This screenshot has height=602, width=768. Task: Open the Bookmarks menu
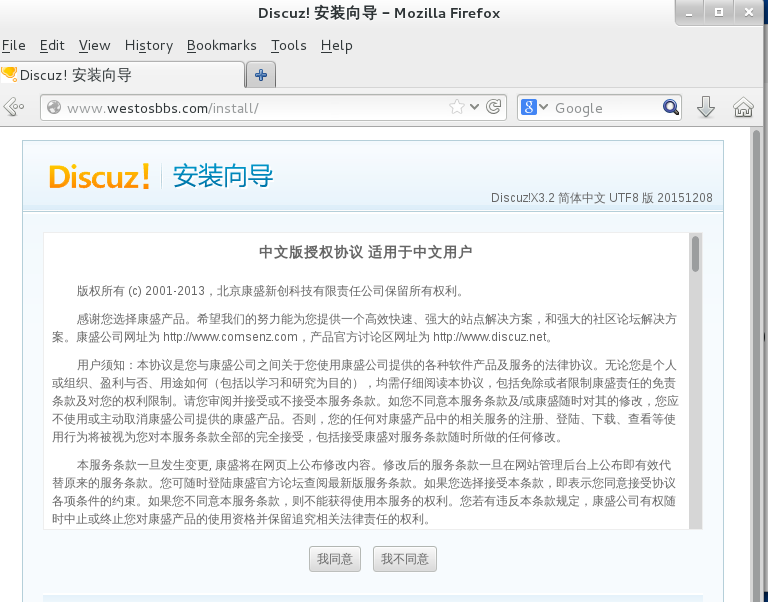coord(222,46)
